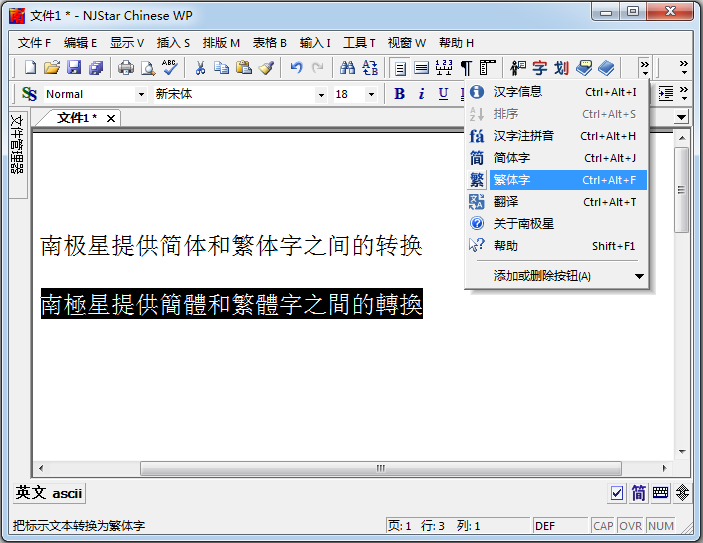Open the 输入 I menu
Screen dimensions: 703x543
(315, 43)
